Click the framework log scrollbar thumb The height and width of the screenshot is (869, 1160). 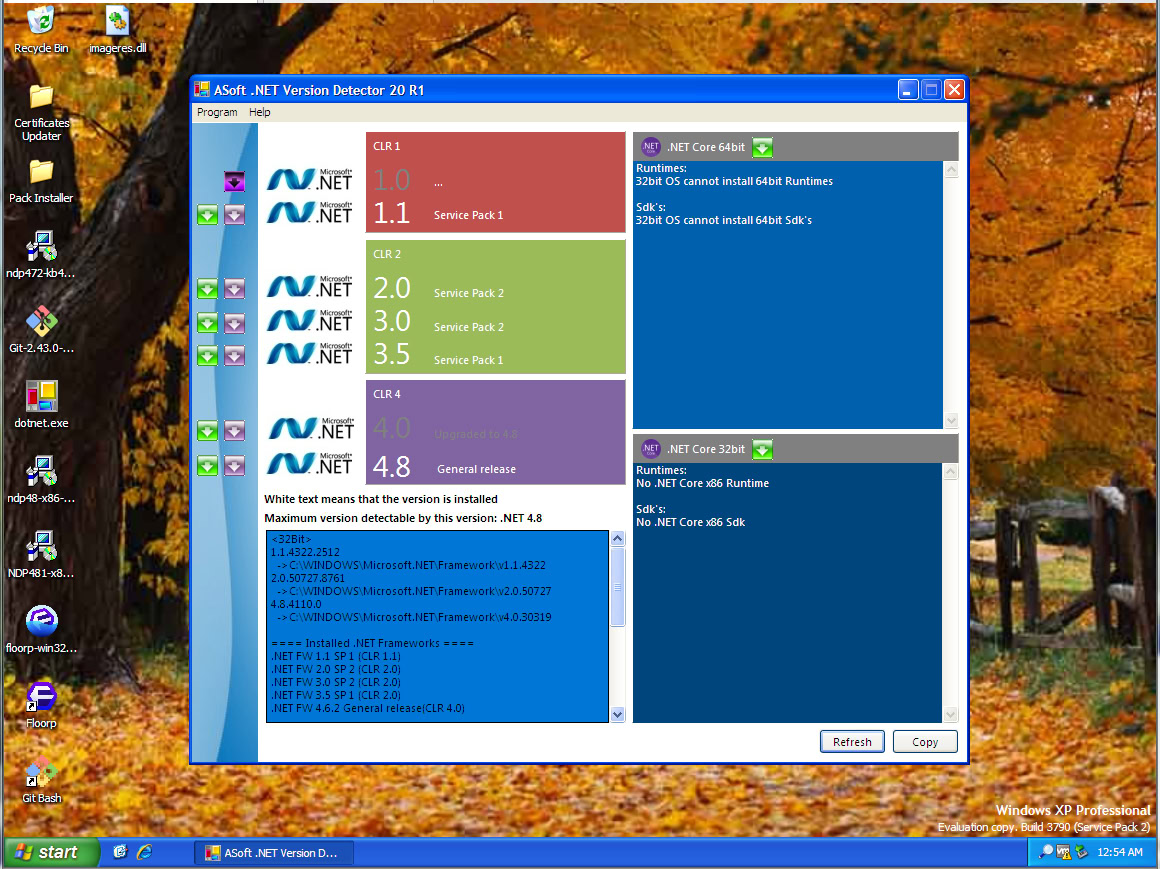[618, 586]
